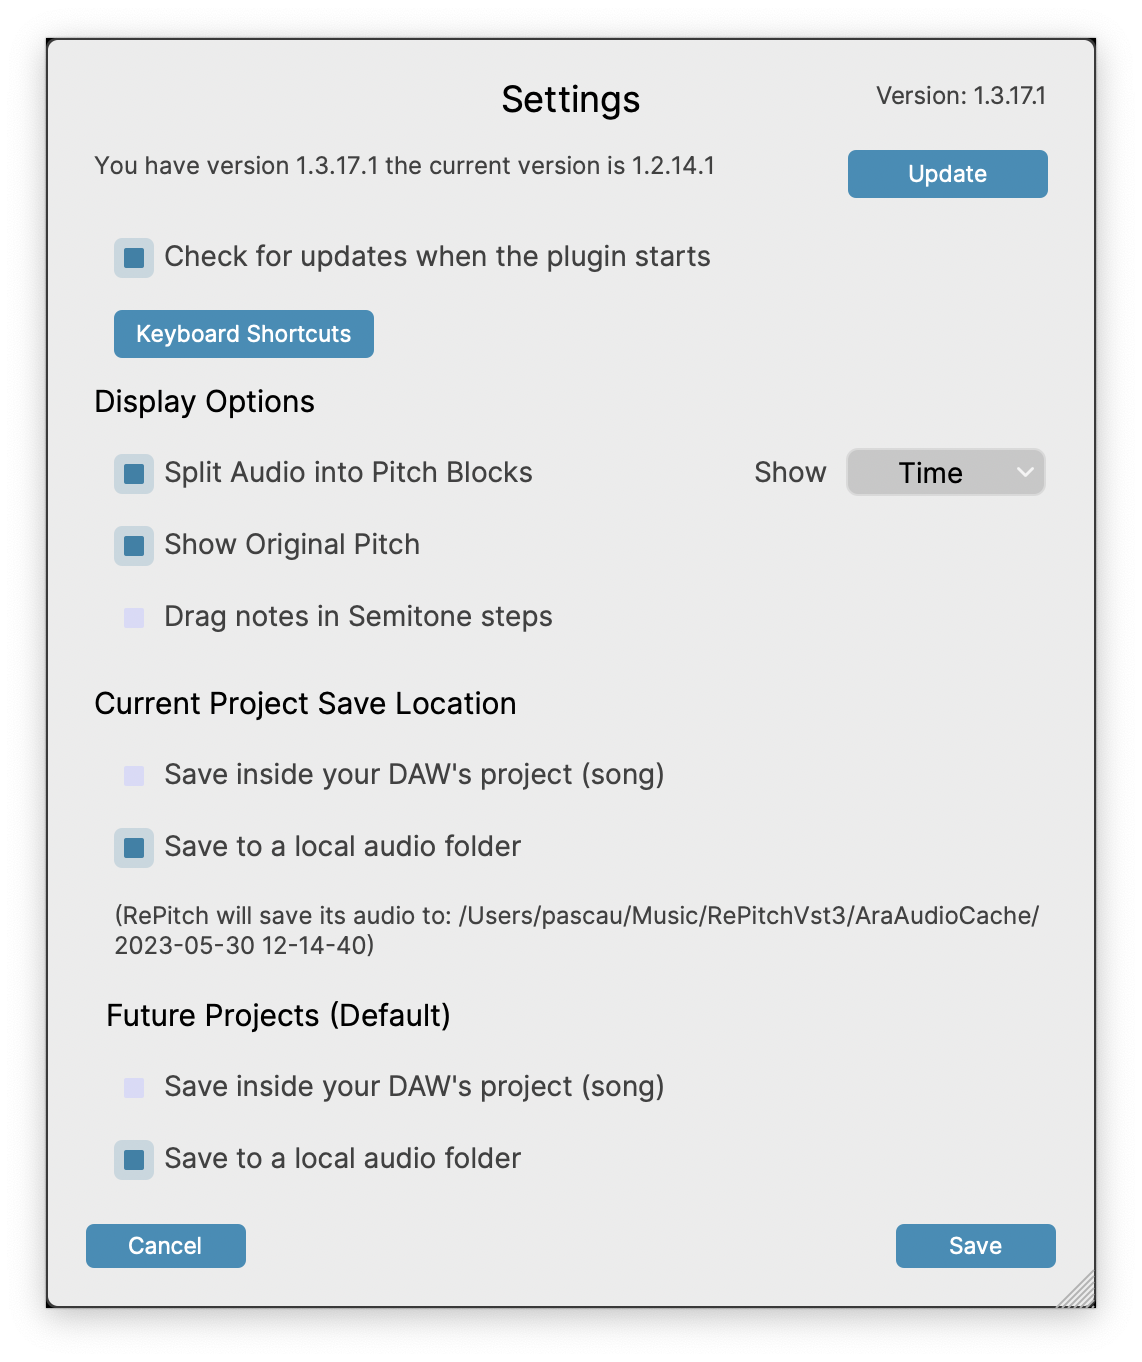
Task: Click the Show label next to dropdown
Action: click(x=790, y=473)
